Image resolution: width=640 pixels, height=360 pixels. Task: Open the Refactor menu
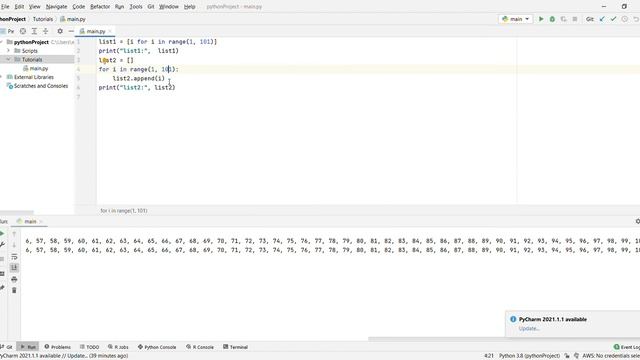[x=100, y=7]
